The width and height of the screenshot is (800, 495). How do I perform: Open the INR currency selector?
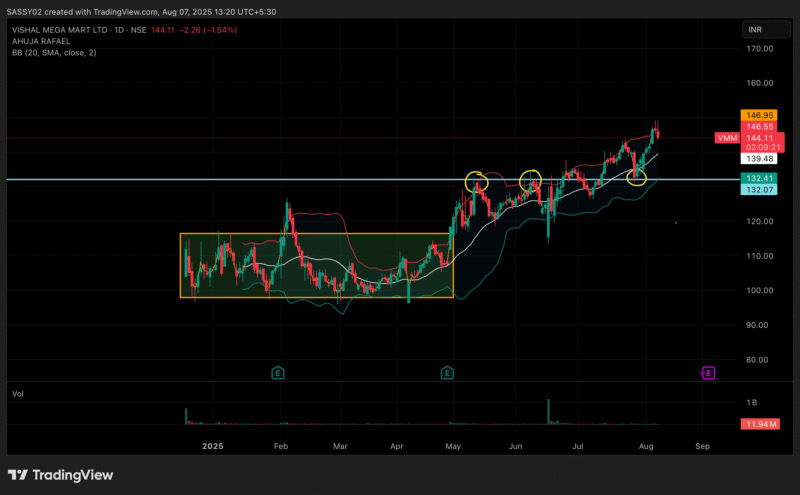pyautogui.click(x=755, y=30)
